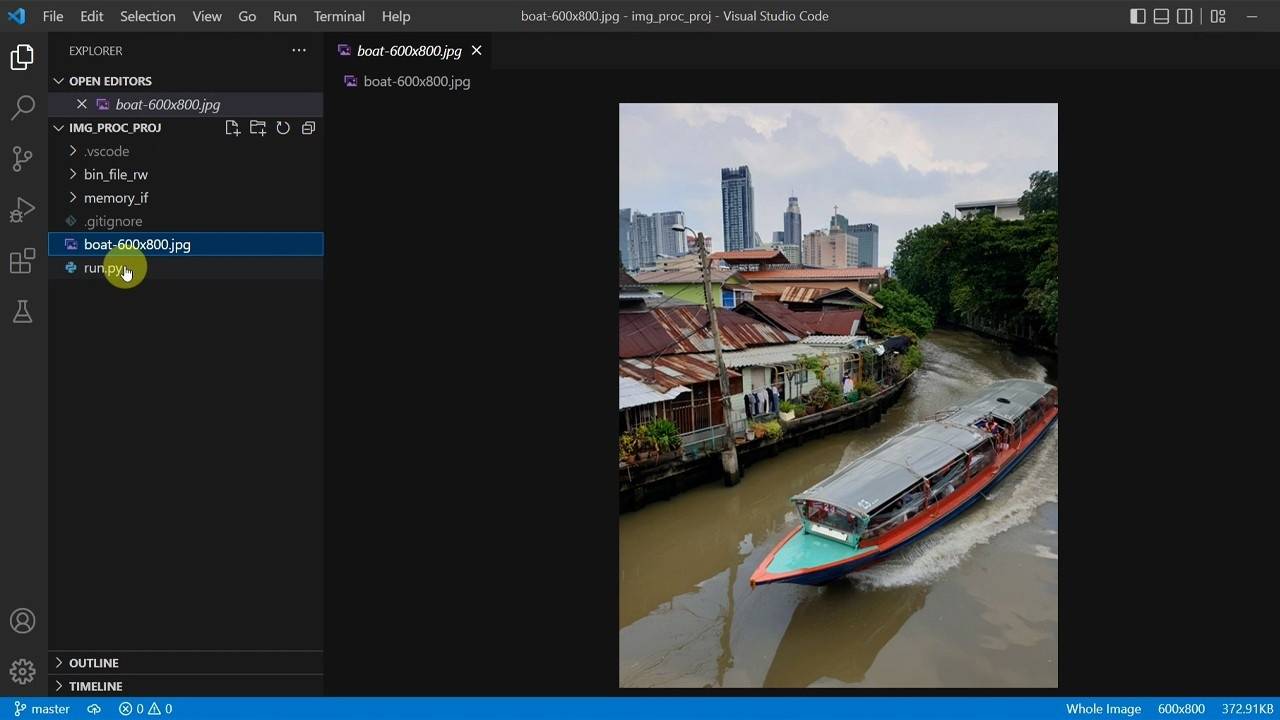
Task: Click the 372.91KB file size
Action: point(1247,709)
